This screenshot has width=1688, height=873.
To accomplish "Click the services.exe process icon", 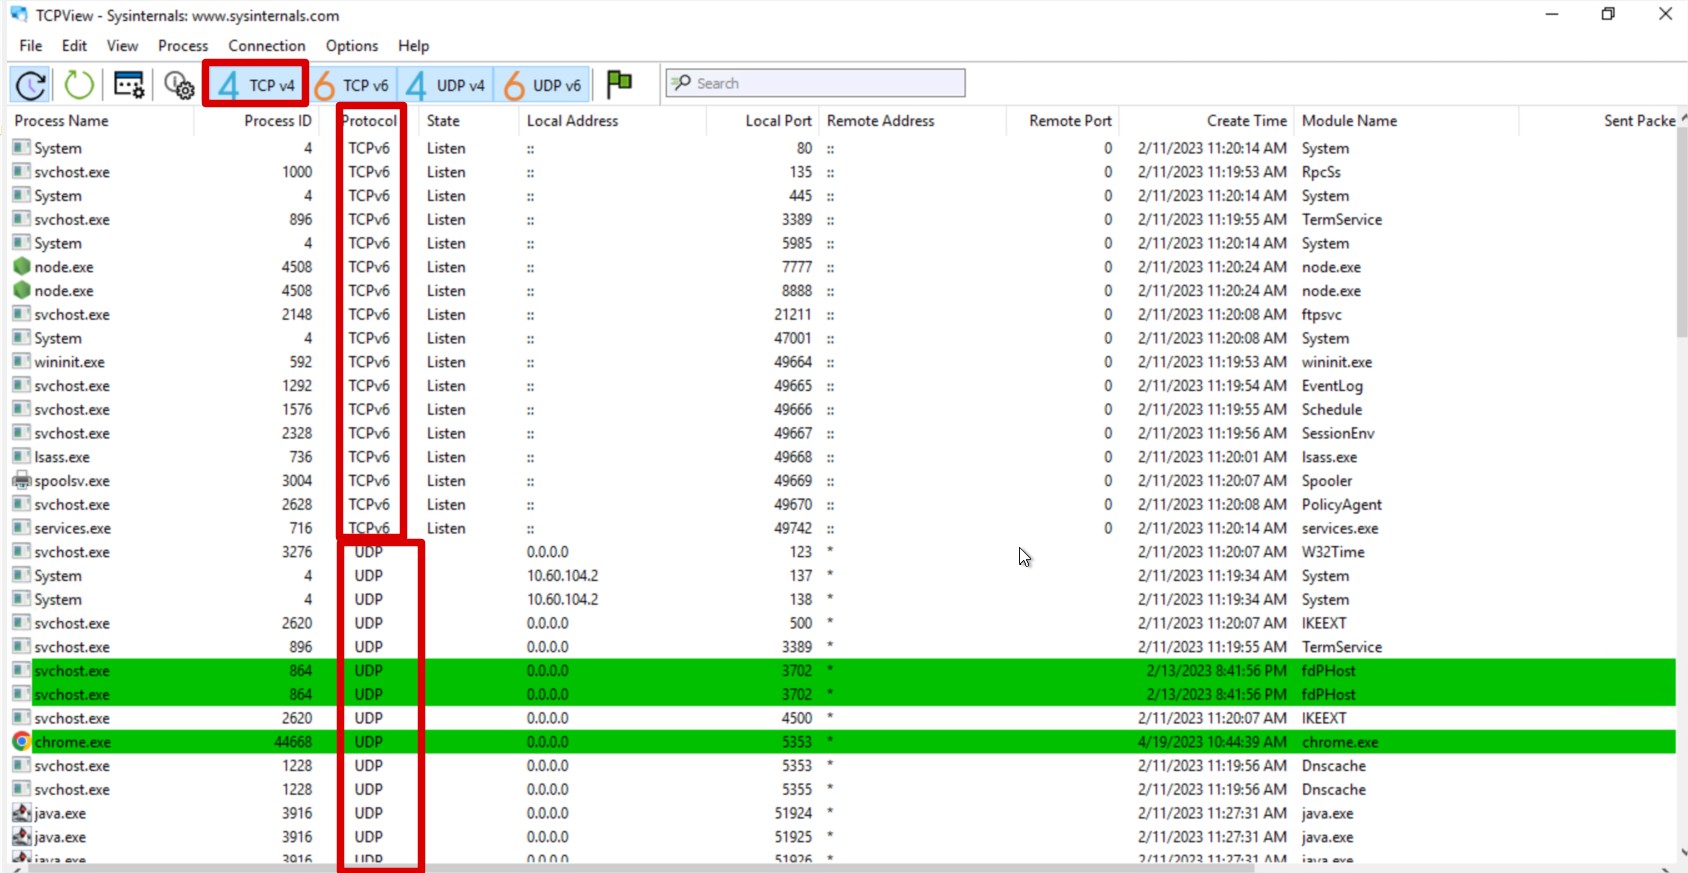I will 21,528.
